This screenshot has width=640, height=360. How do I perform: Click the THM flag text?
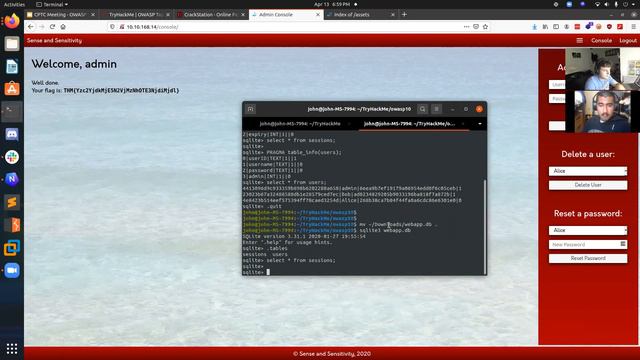click(x=121, y=90)
